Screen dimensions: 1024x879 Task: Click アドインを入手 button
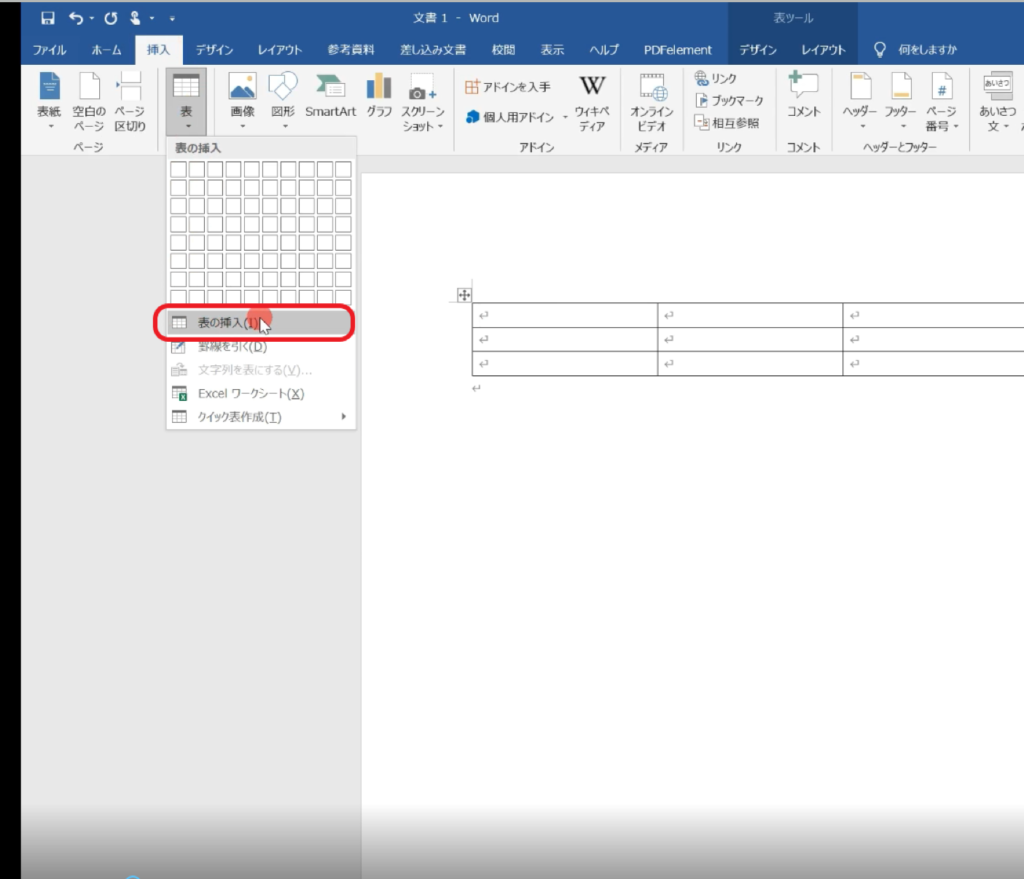coord(508,87)
